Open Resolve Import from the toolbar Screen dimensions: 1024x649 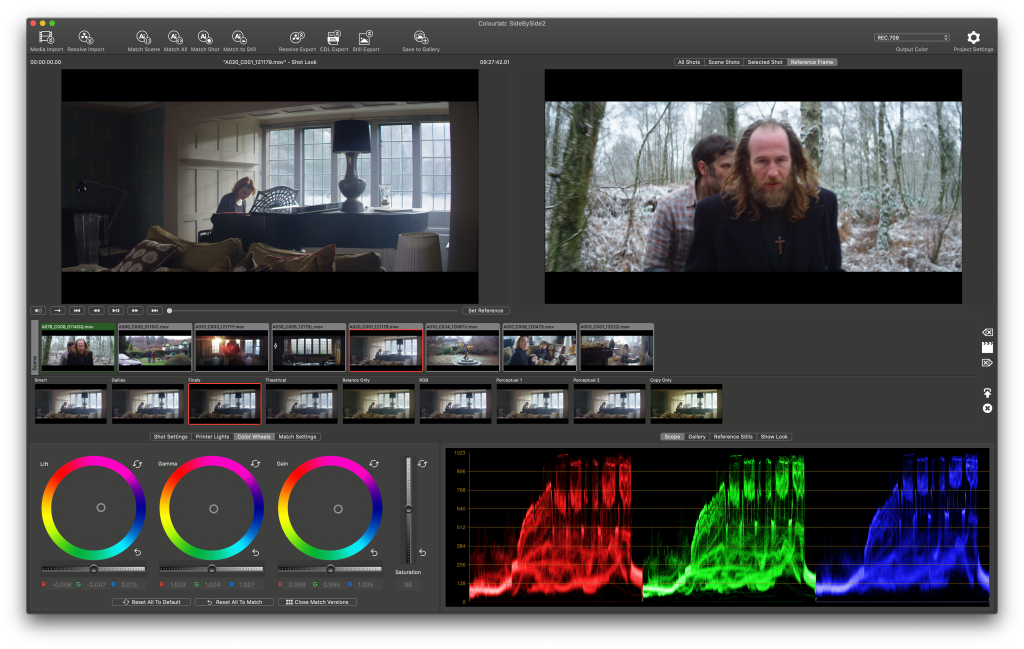tap(86, 37)
